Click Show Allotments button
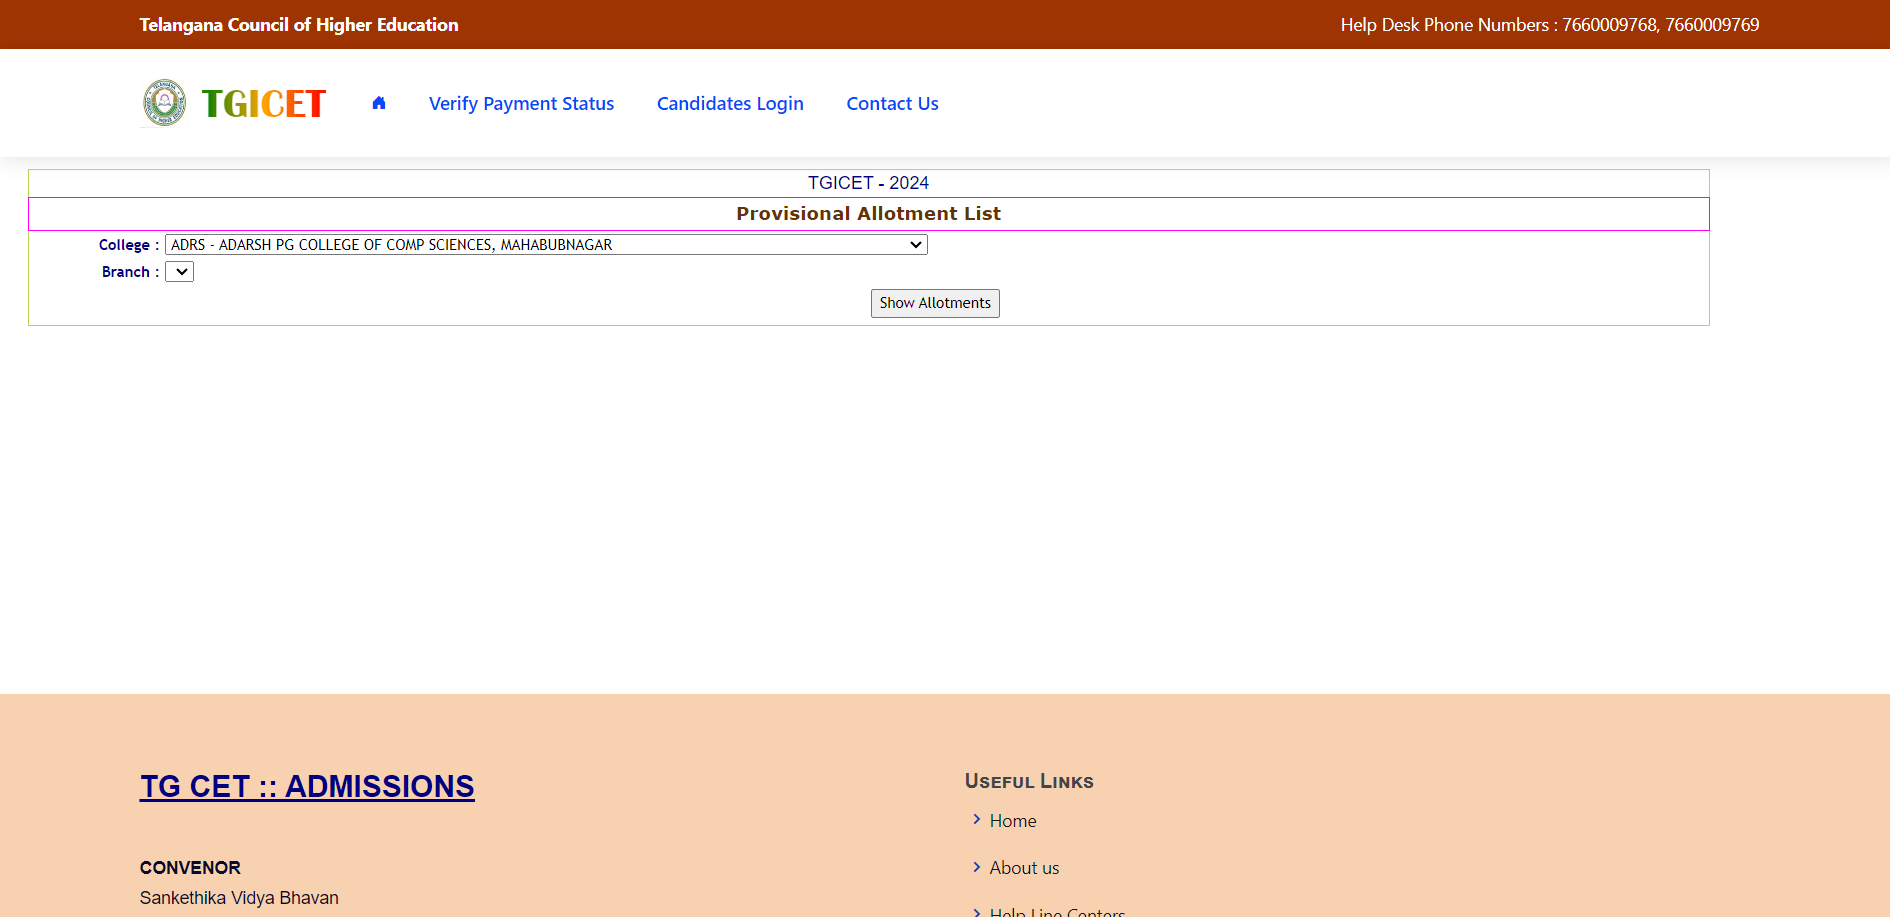 (x=935, y=303)
